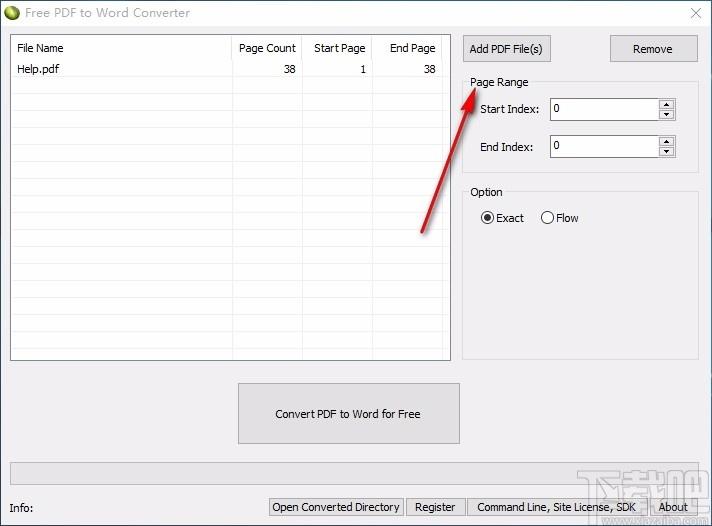Click the Start Page value 1 for Help.pdf
Viewport: 712px width, 526px height.
pos(363,69)
